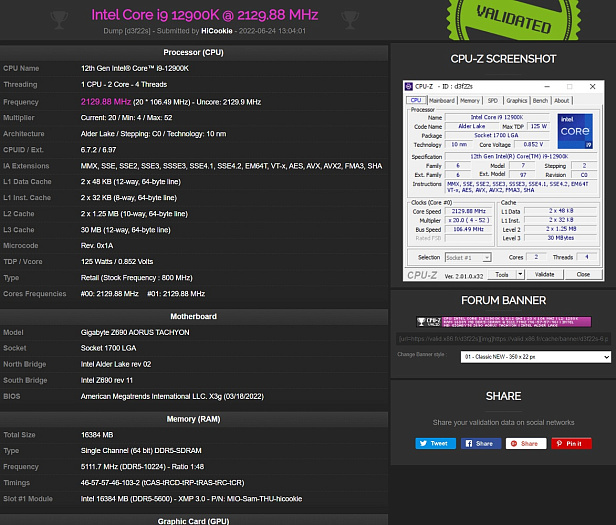Image resolution: width=616 pixels, height=525 pixels.
Task: Open the Change Banner style dropdown
Action: click(536, 357)
